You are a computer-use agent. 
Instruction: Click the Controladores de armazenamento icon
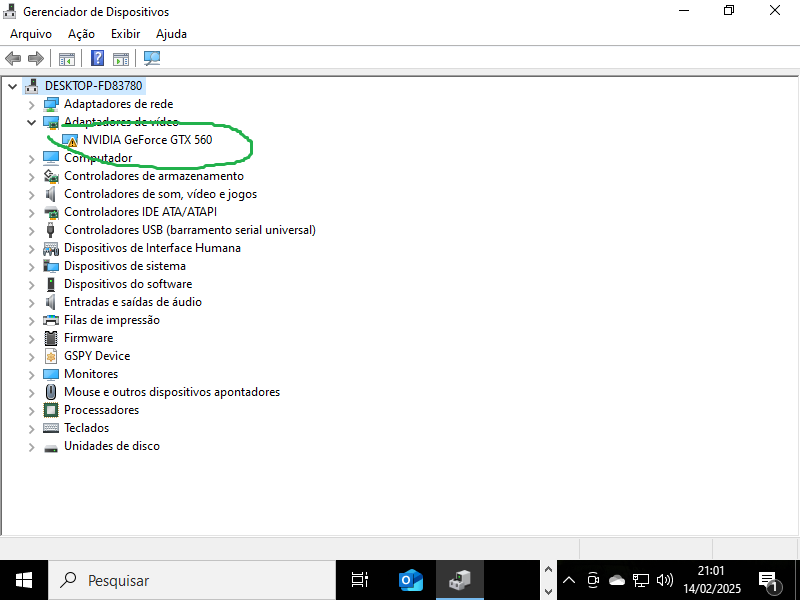click(51, 176)
